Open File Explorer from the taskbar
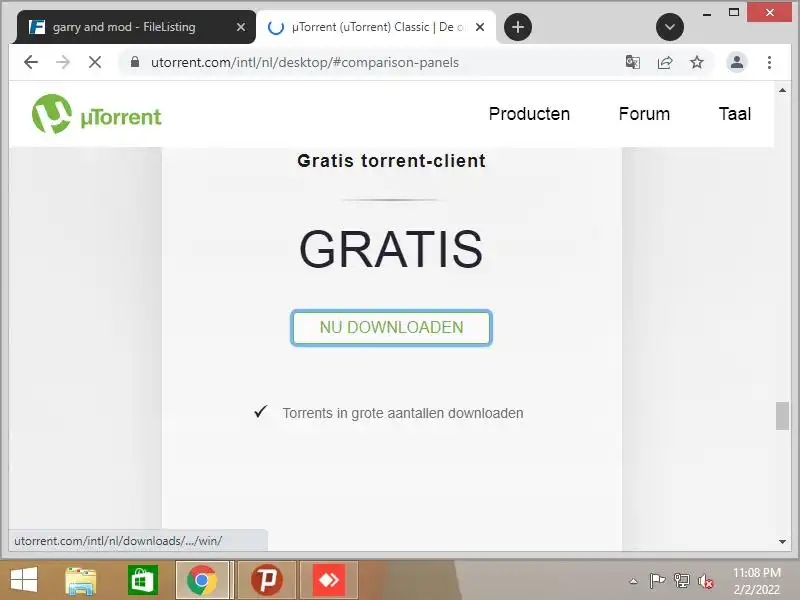The width and height of the screenshot is (800, 600). click(81, 580)
